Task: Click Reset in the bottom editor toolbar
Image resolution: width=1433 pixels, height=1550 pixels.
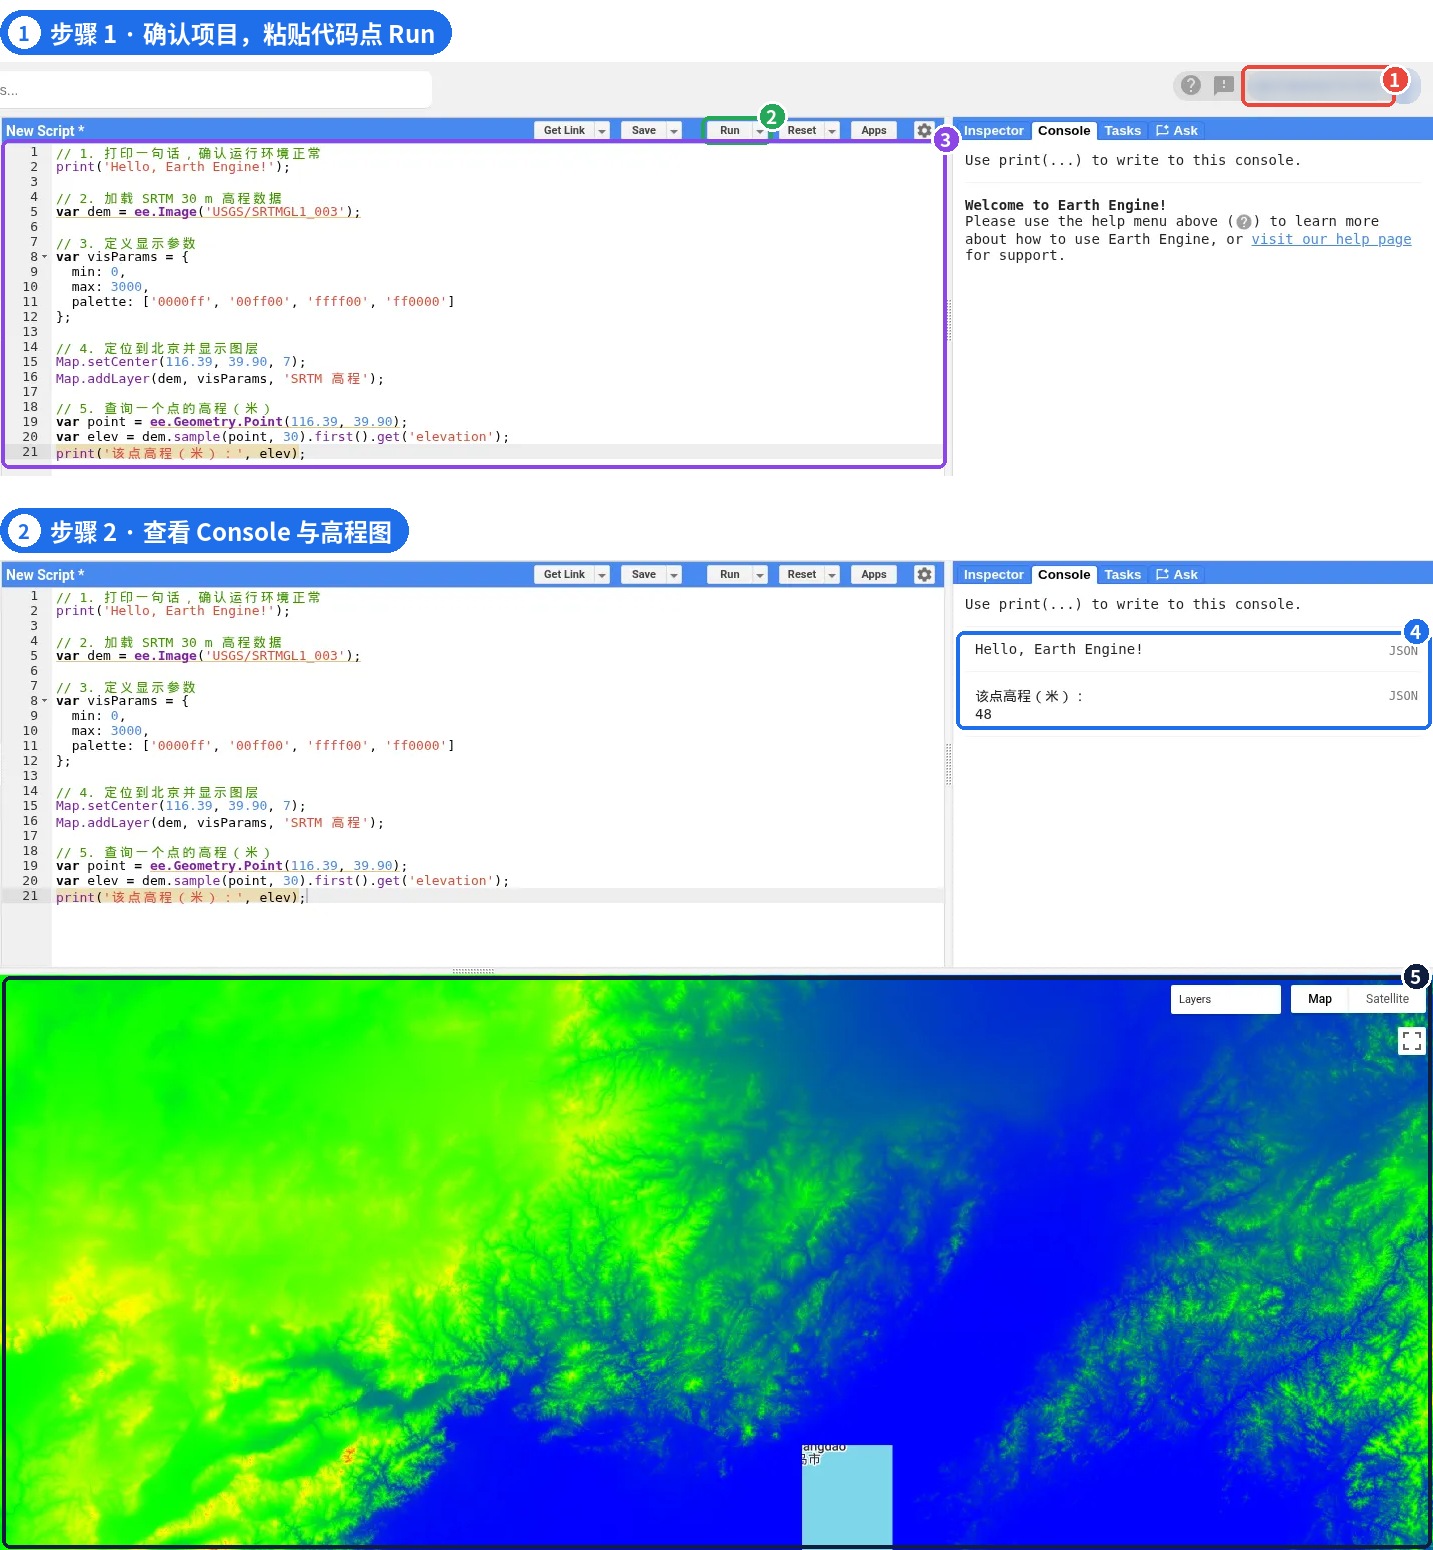Action: 801,574
